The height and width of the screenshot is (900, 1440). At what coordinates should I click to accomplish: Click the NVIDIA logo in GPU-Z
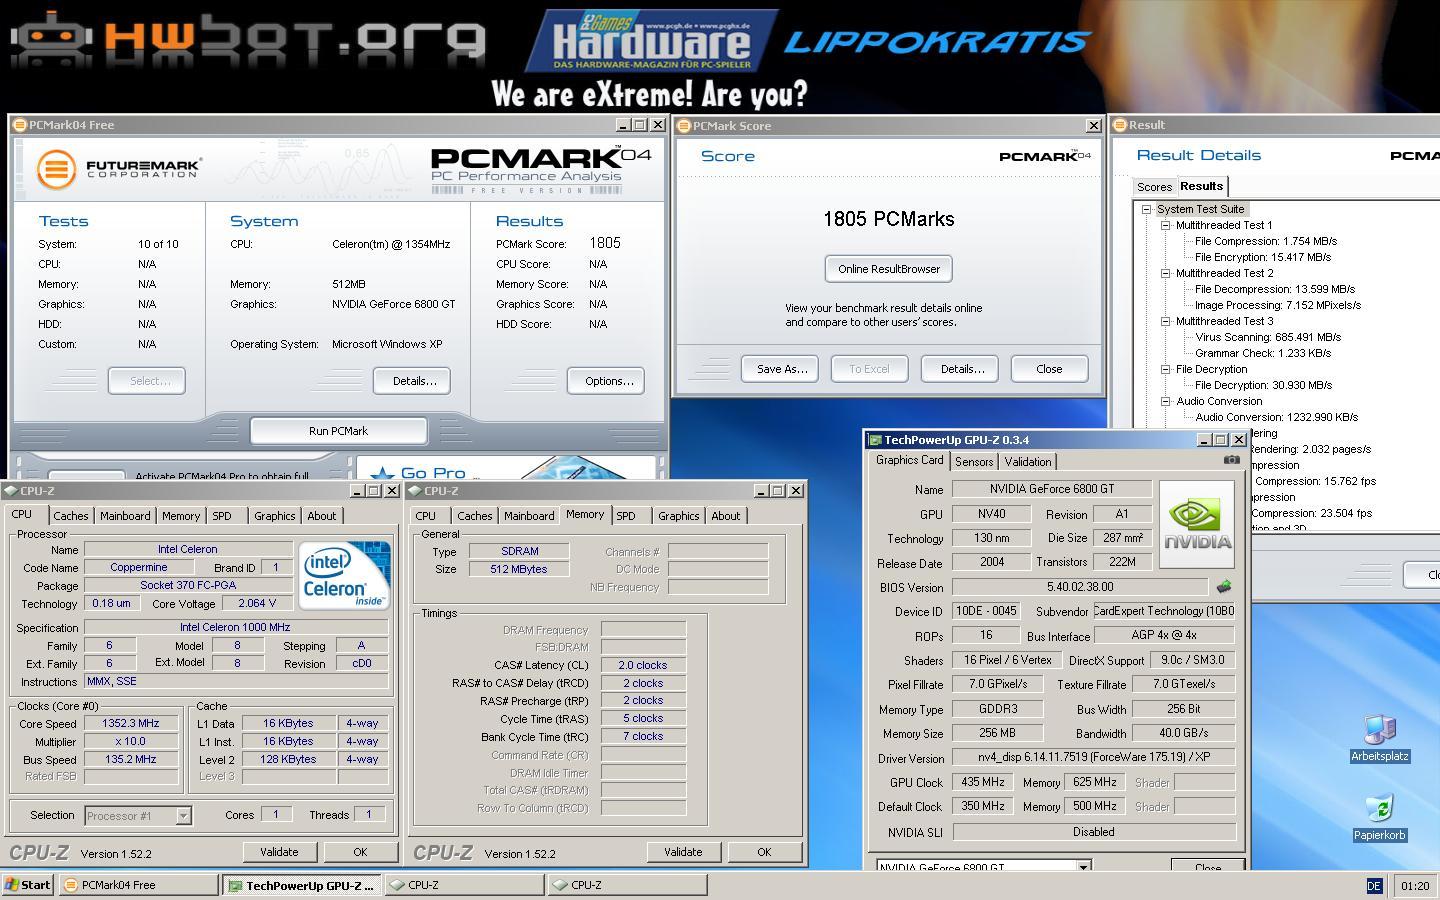tap(1196, 524)
